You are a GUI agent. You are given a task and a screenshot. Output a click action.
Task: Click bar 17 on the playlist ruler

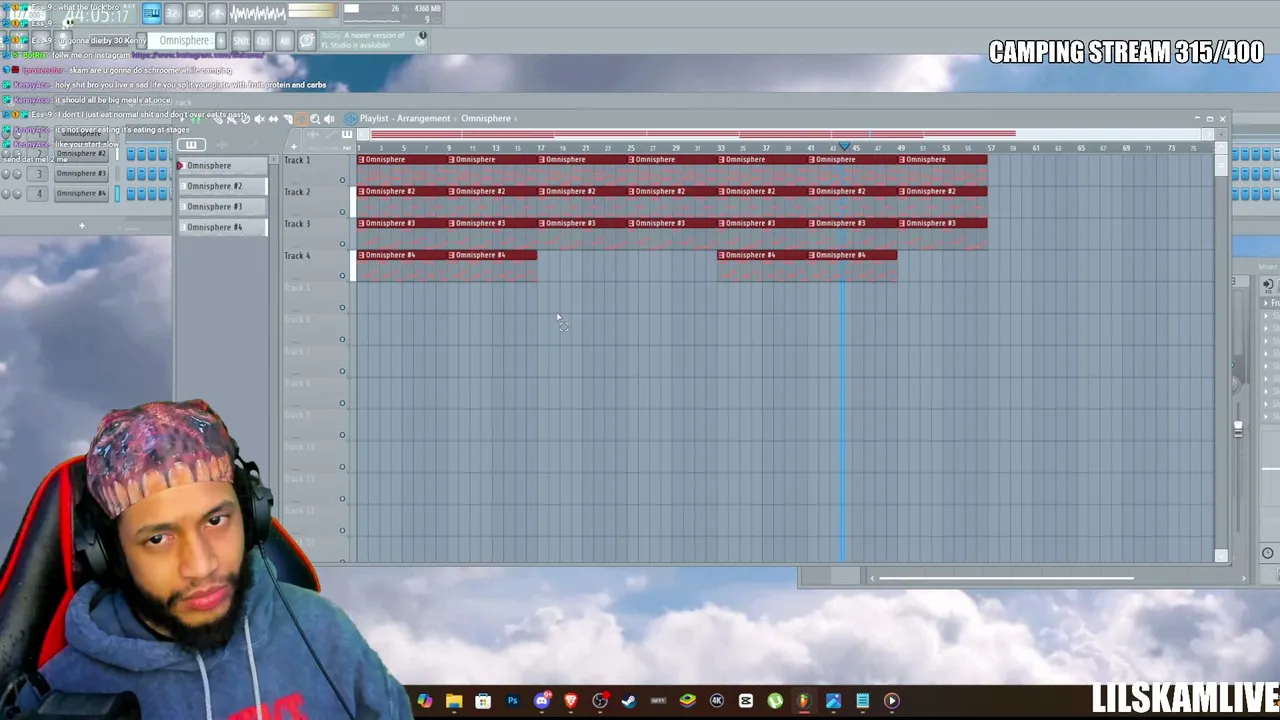pos(540,148)
